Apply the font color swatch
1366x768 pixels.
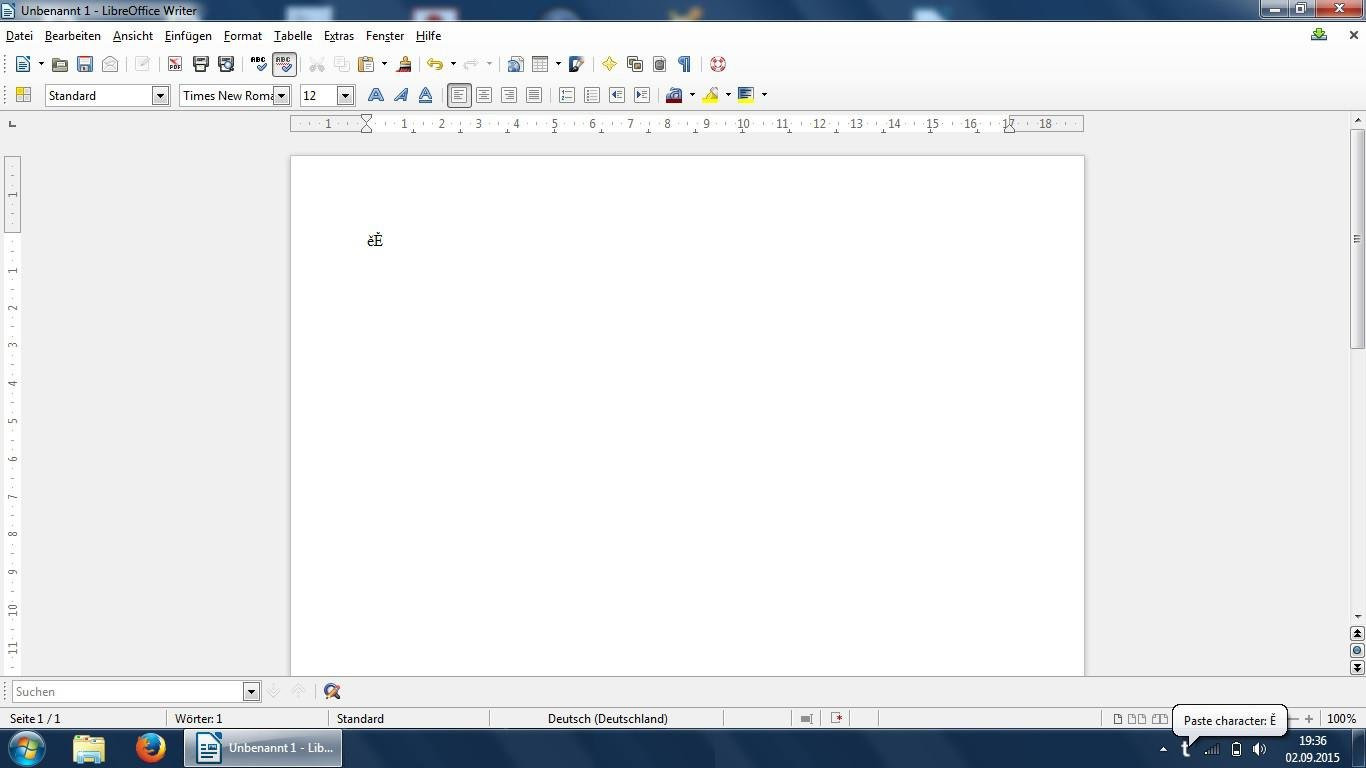point(674,95)
